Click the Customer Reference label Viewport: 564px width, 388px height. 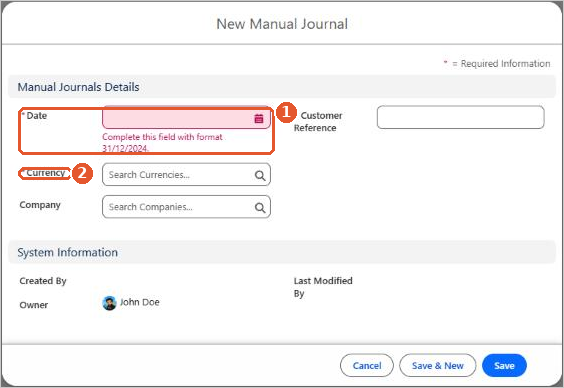pos(318,122)
